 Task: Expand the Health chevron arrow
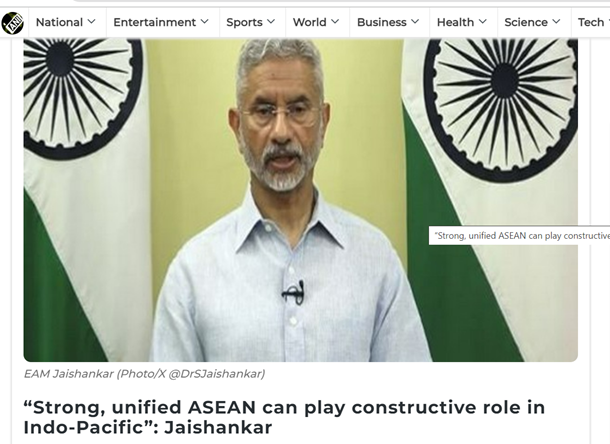[483, 22]
